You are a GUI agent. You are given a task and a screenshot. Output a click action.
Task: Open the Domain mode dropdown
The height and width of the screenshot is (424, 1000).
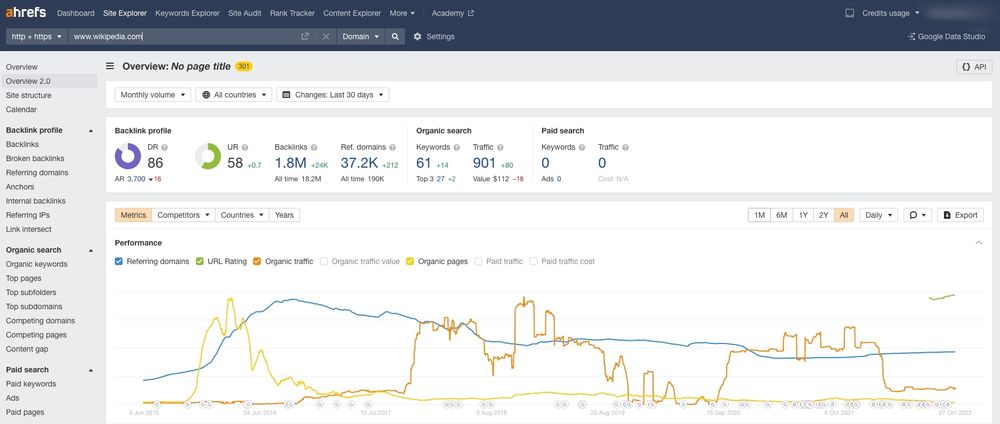click(x=361, y=36)
